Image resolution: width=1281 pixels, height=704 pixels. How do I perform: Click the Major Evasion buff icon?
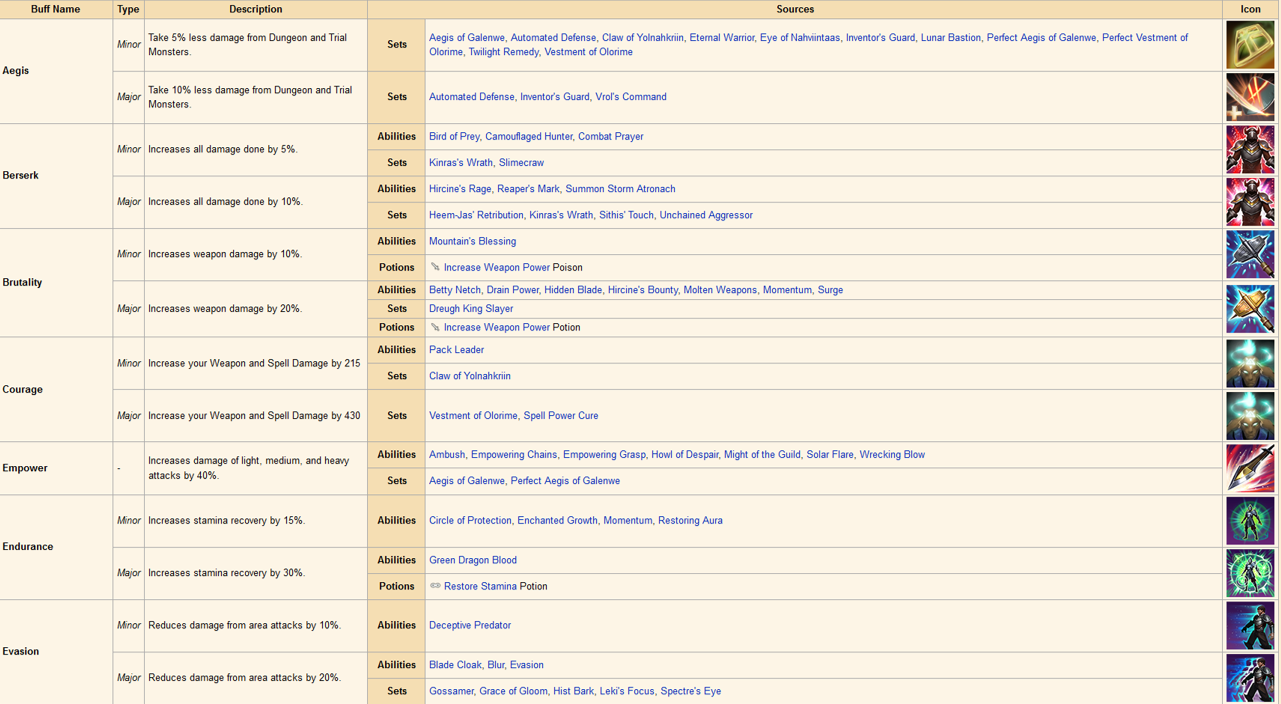tap(1250, 678)
